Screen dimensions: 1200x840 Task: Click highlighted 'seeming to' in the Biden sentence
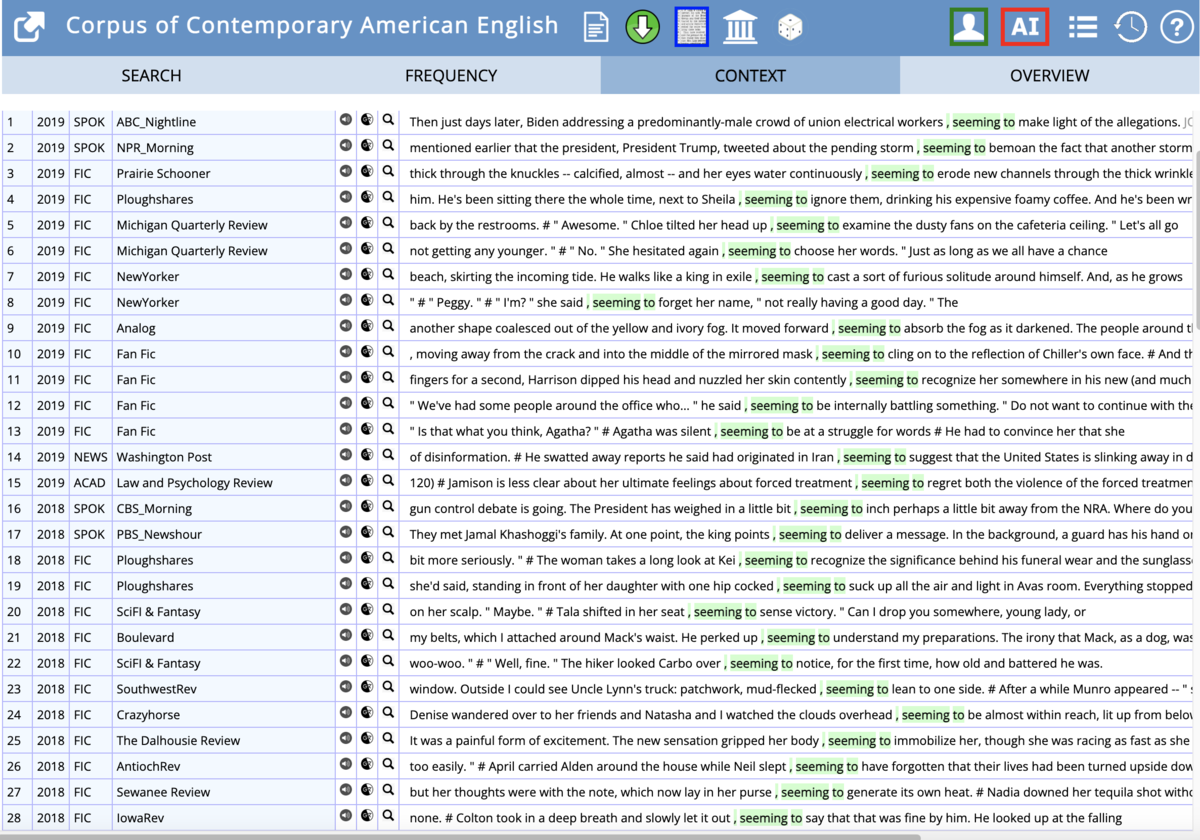(983, 122)
